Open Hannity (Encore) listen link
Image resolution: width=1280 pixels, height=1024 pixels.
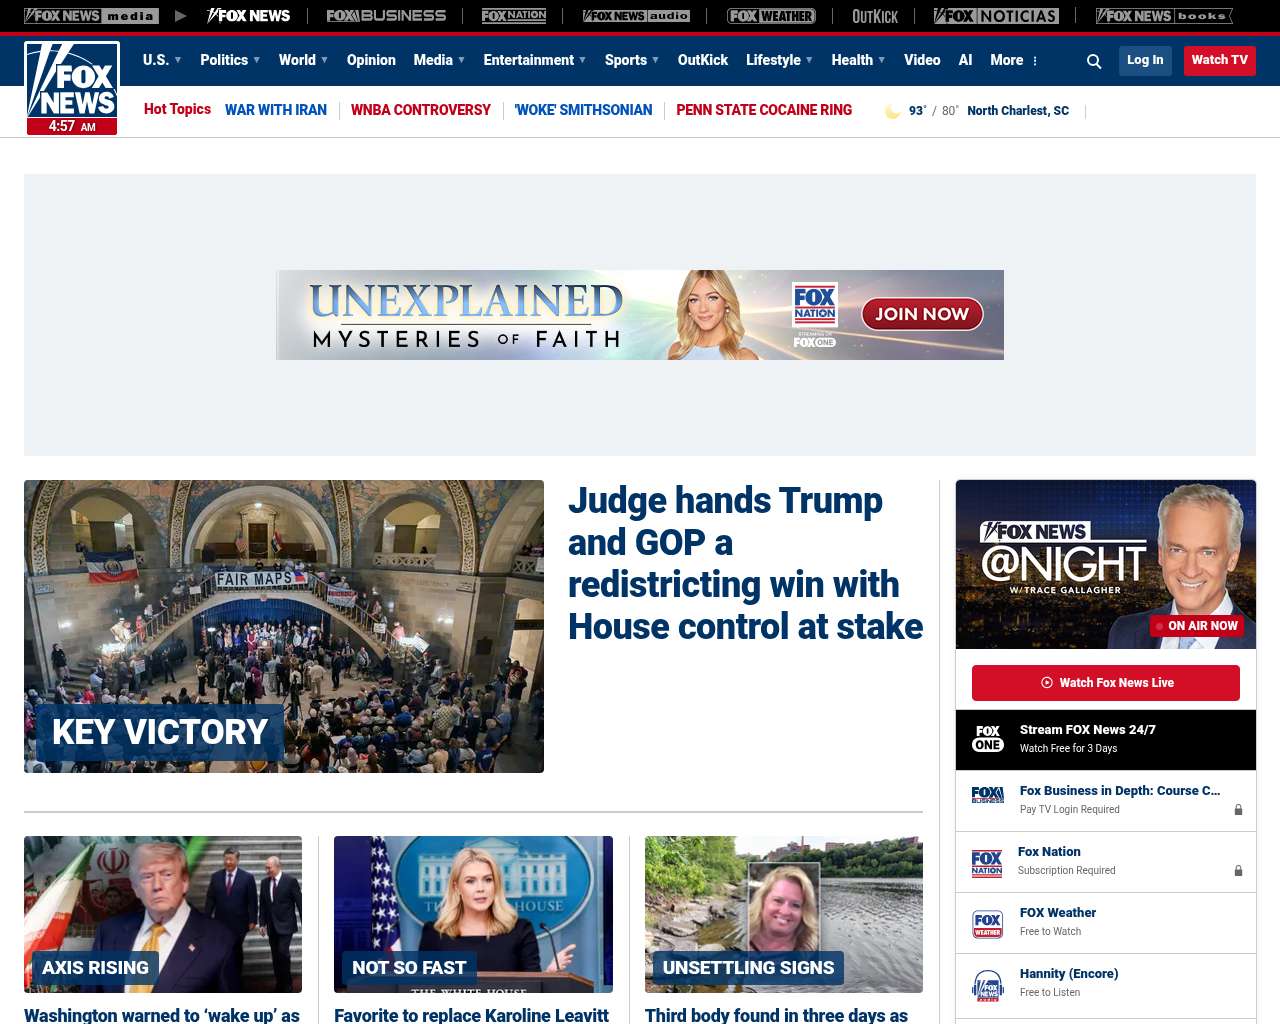click(1069, 974)
